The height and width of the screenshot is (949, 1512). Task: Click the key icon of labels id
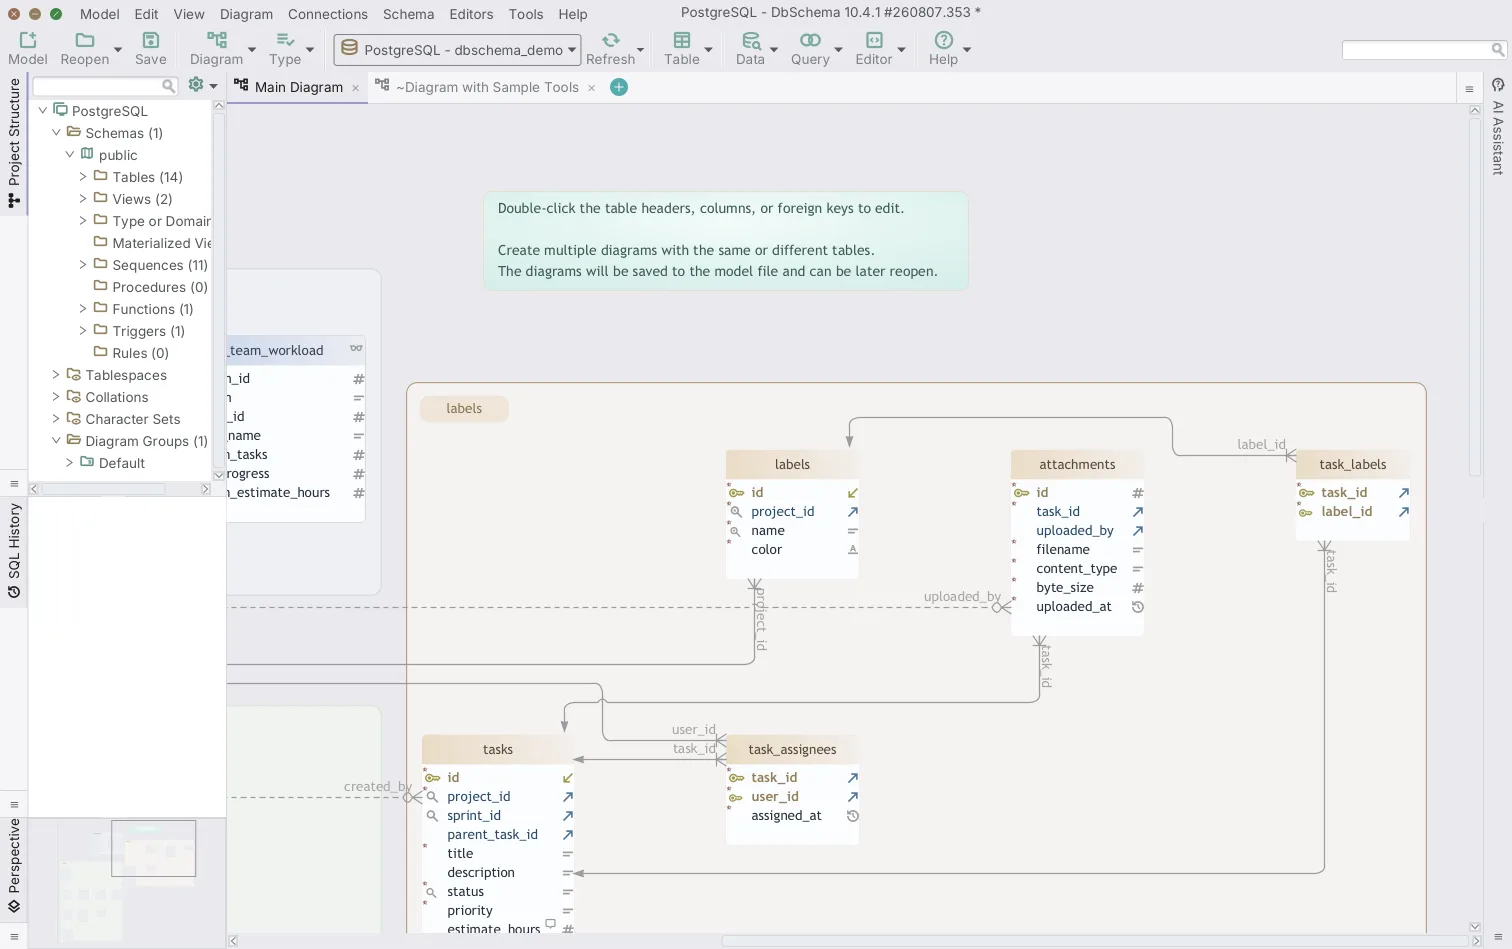point(737,493)
